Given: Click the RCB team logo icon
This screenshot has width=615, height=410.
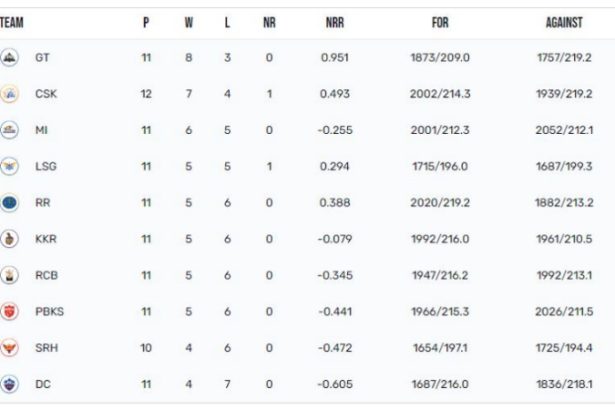Looking at the screenshot, I should [x=9, y=275].
